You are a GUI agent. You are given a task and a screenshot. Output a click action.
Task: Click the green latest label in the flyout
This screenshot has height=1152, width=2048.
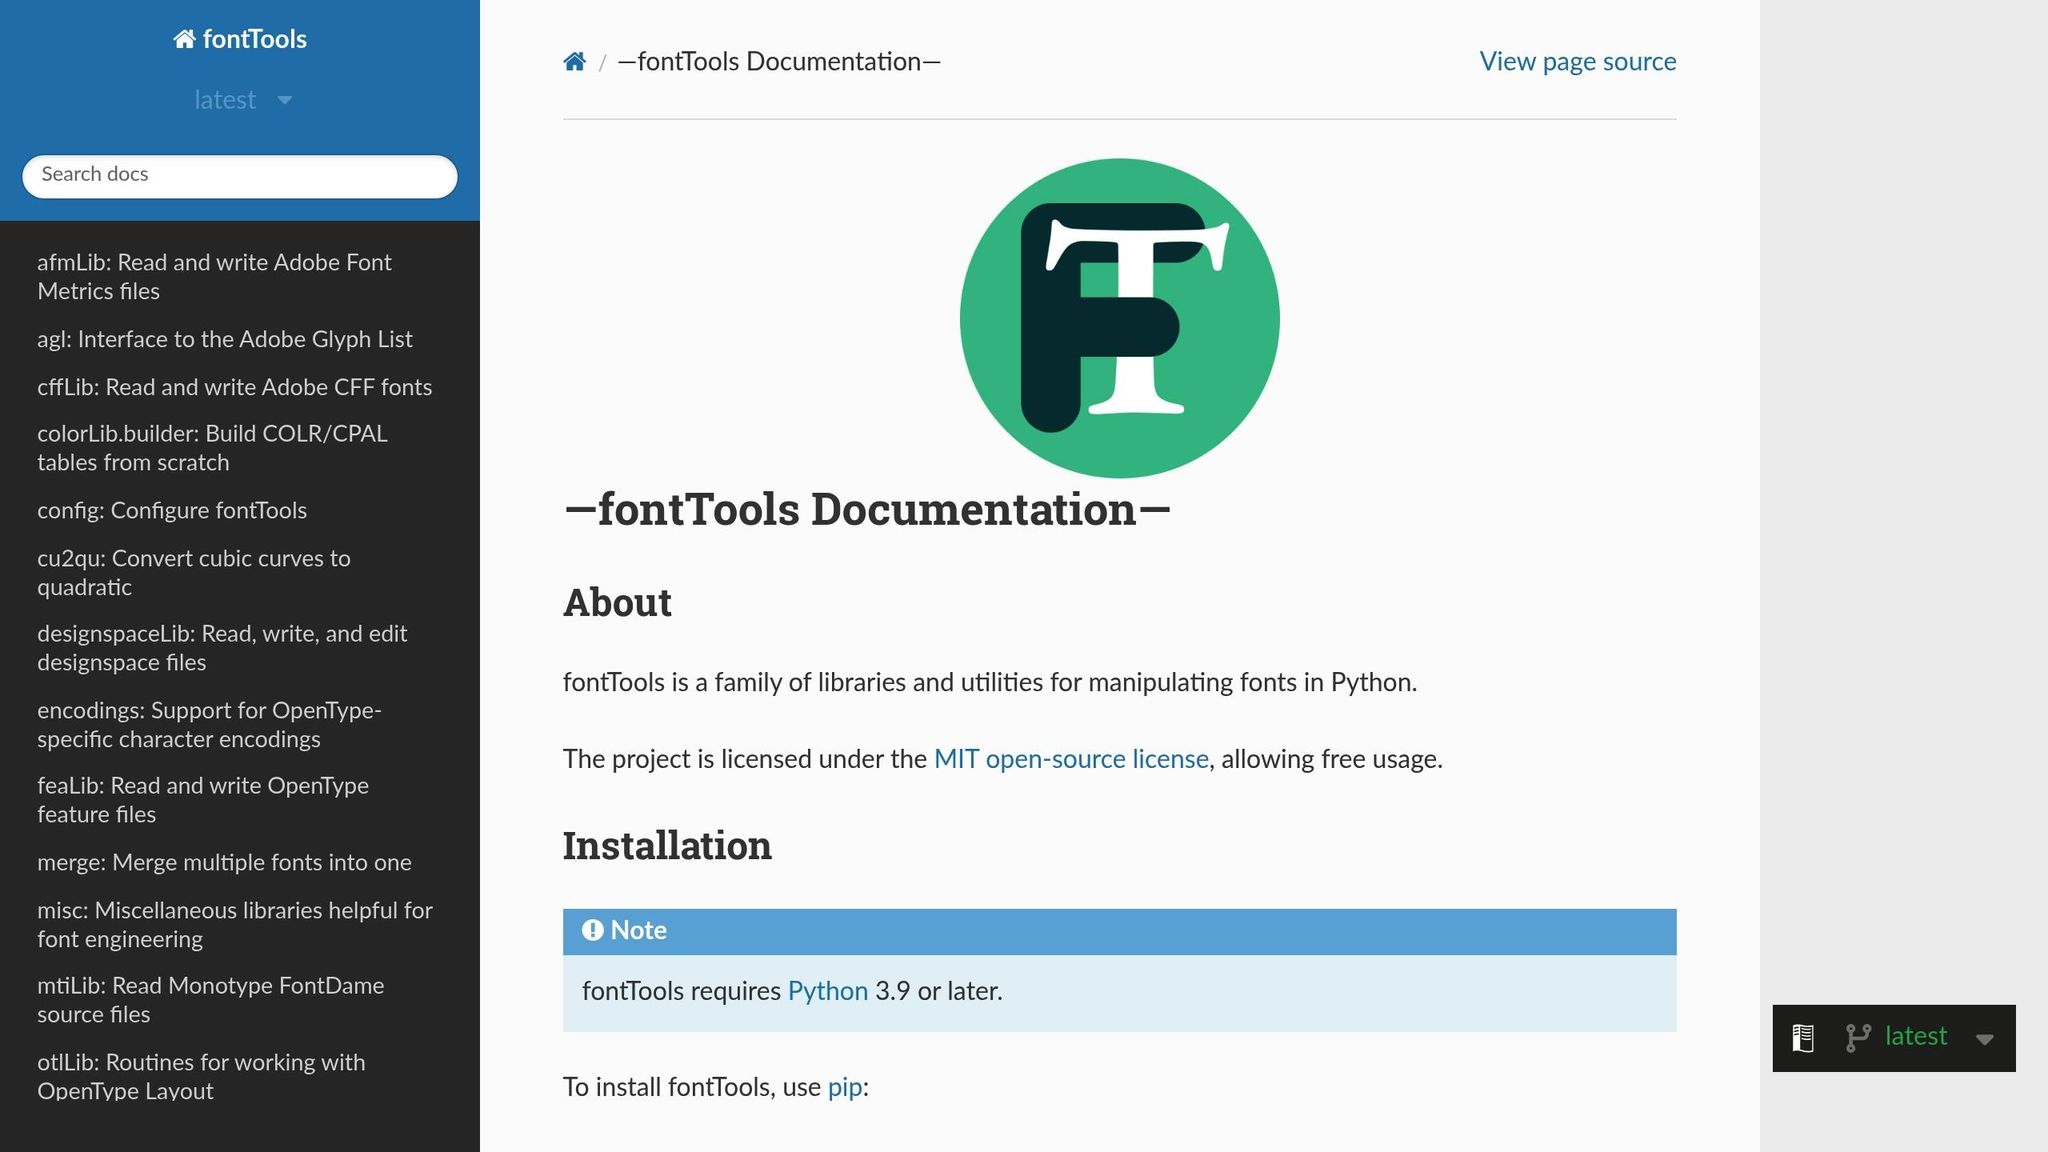pos(1915,1037)
